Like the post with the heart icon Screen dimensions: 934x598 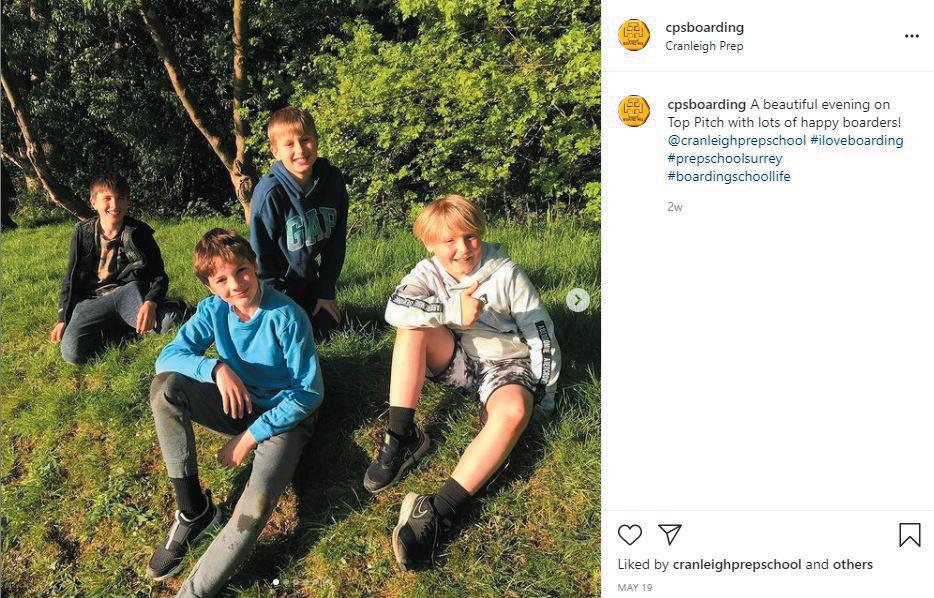coord(629,534)
